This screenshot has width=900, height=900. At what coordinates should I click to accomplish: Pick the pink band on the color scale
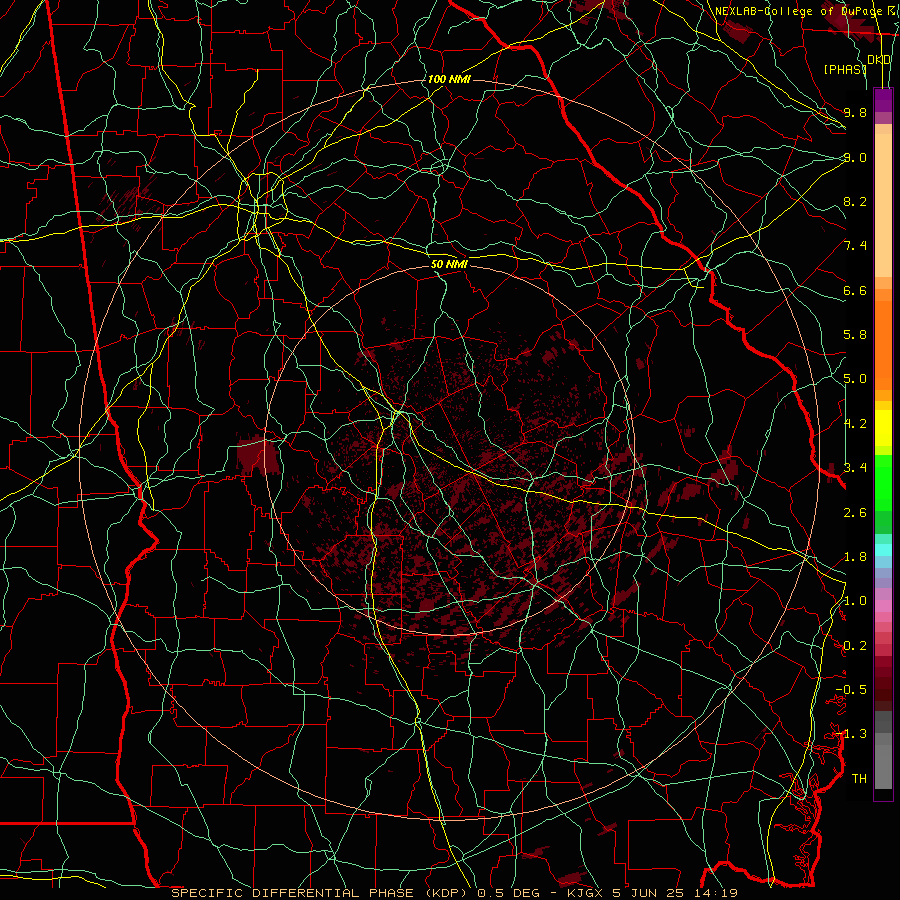point(883,606)
